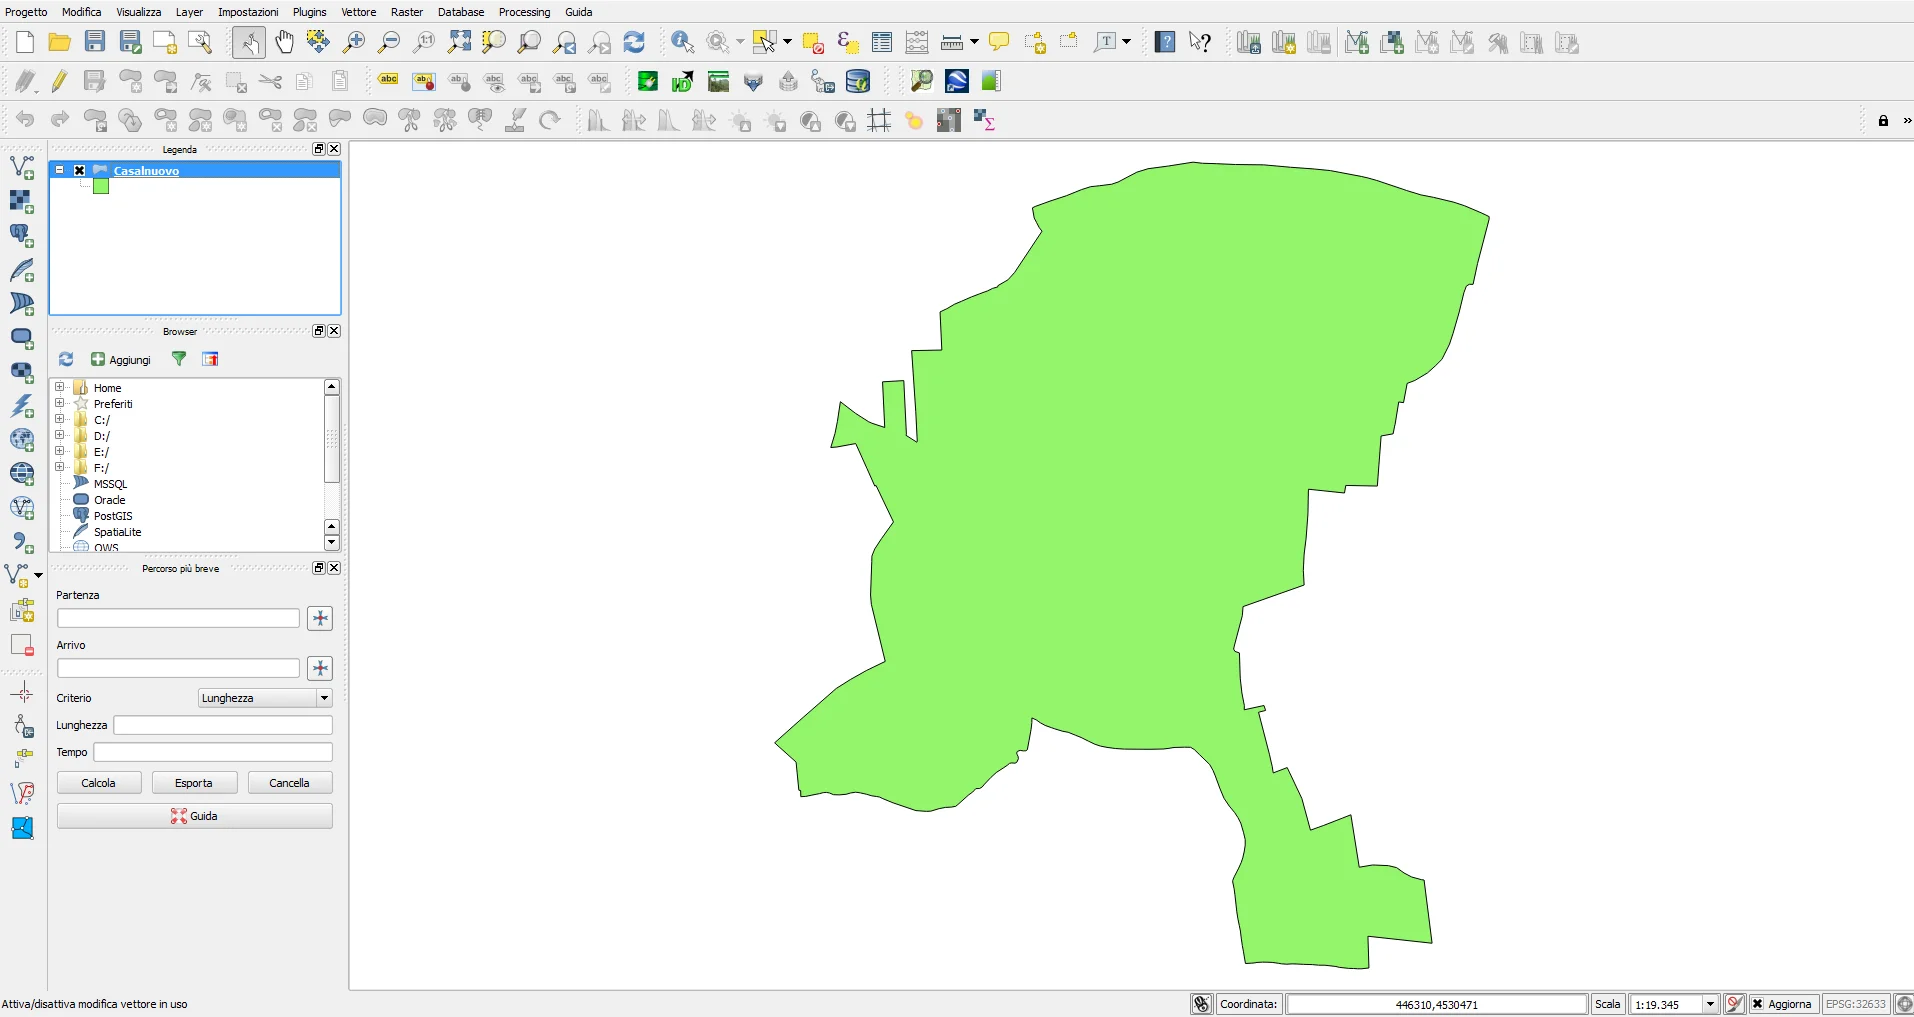
Task: Add SpatiaLite layer feather icon
Action: (22, 270)
